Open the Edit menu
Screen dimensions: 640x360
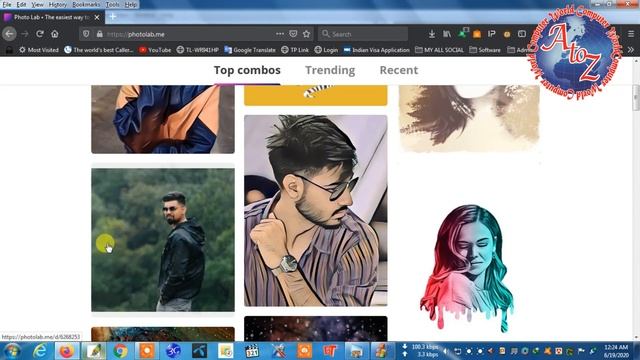tap(21, 4)
